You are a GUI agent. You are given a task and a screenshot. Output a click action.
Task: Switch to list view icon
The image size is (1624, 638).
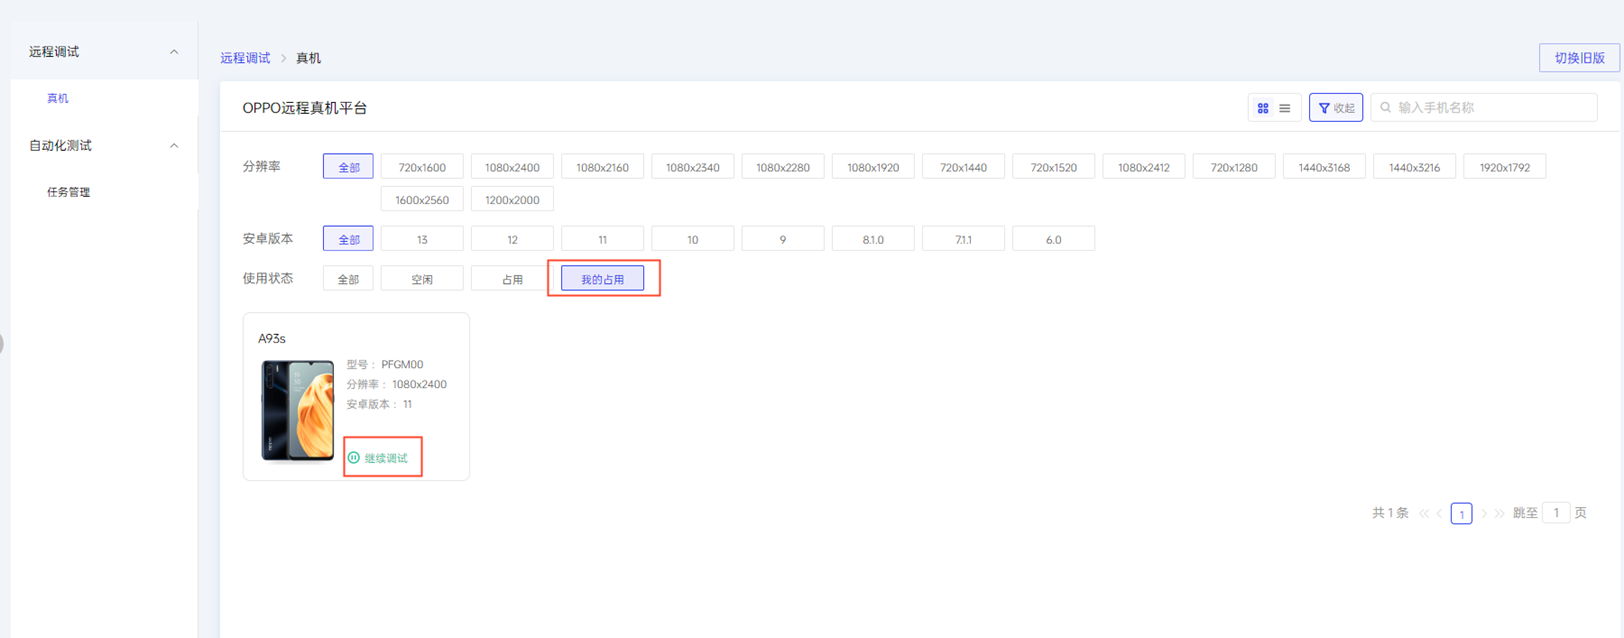pos(1285,108)
